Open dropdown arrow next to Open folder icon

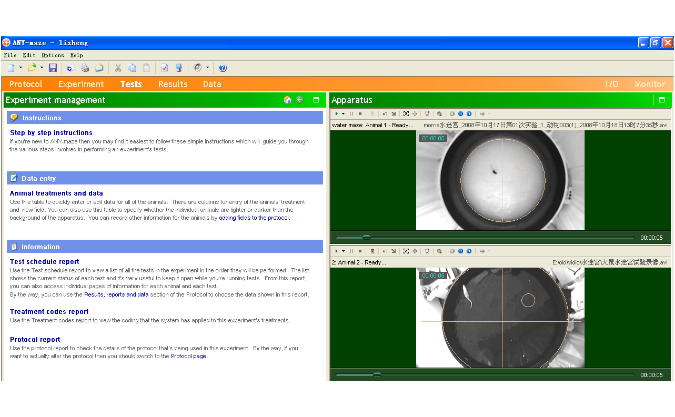[41, 68]
